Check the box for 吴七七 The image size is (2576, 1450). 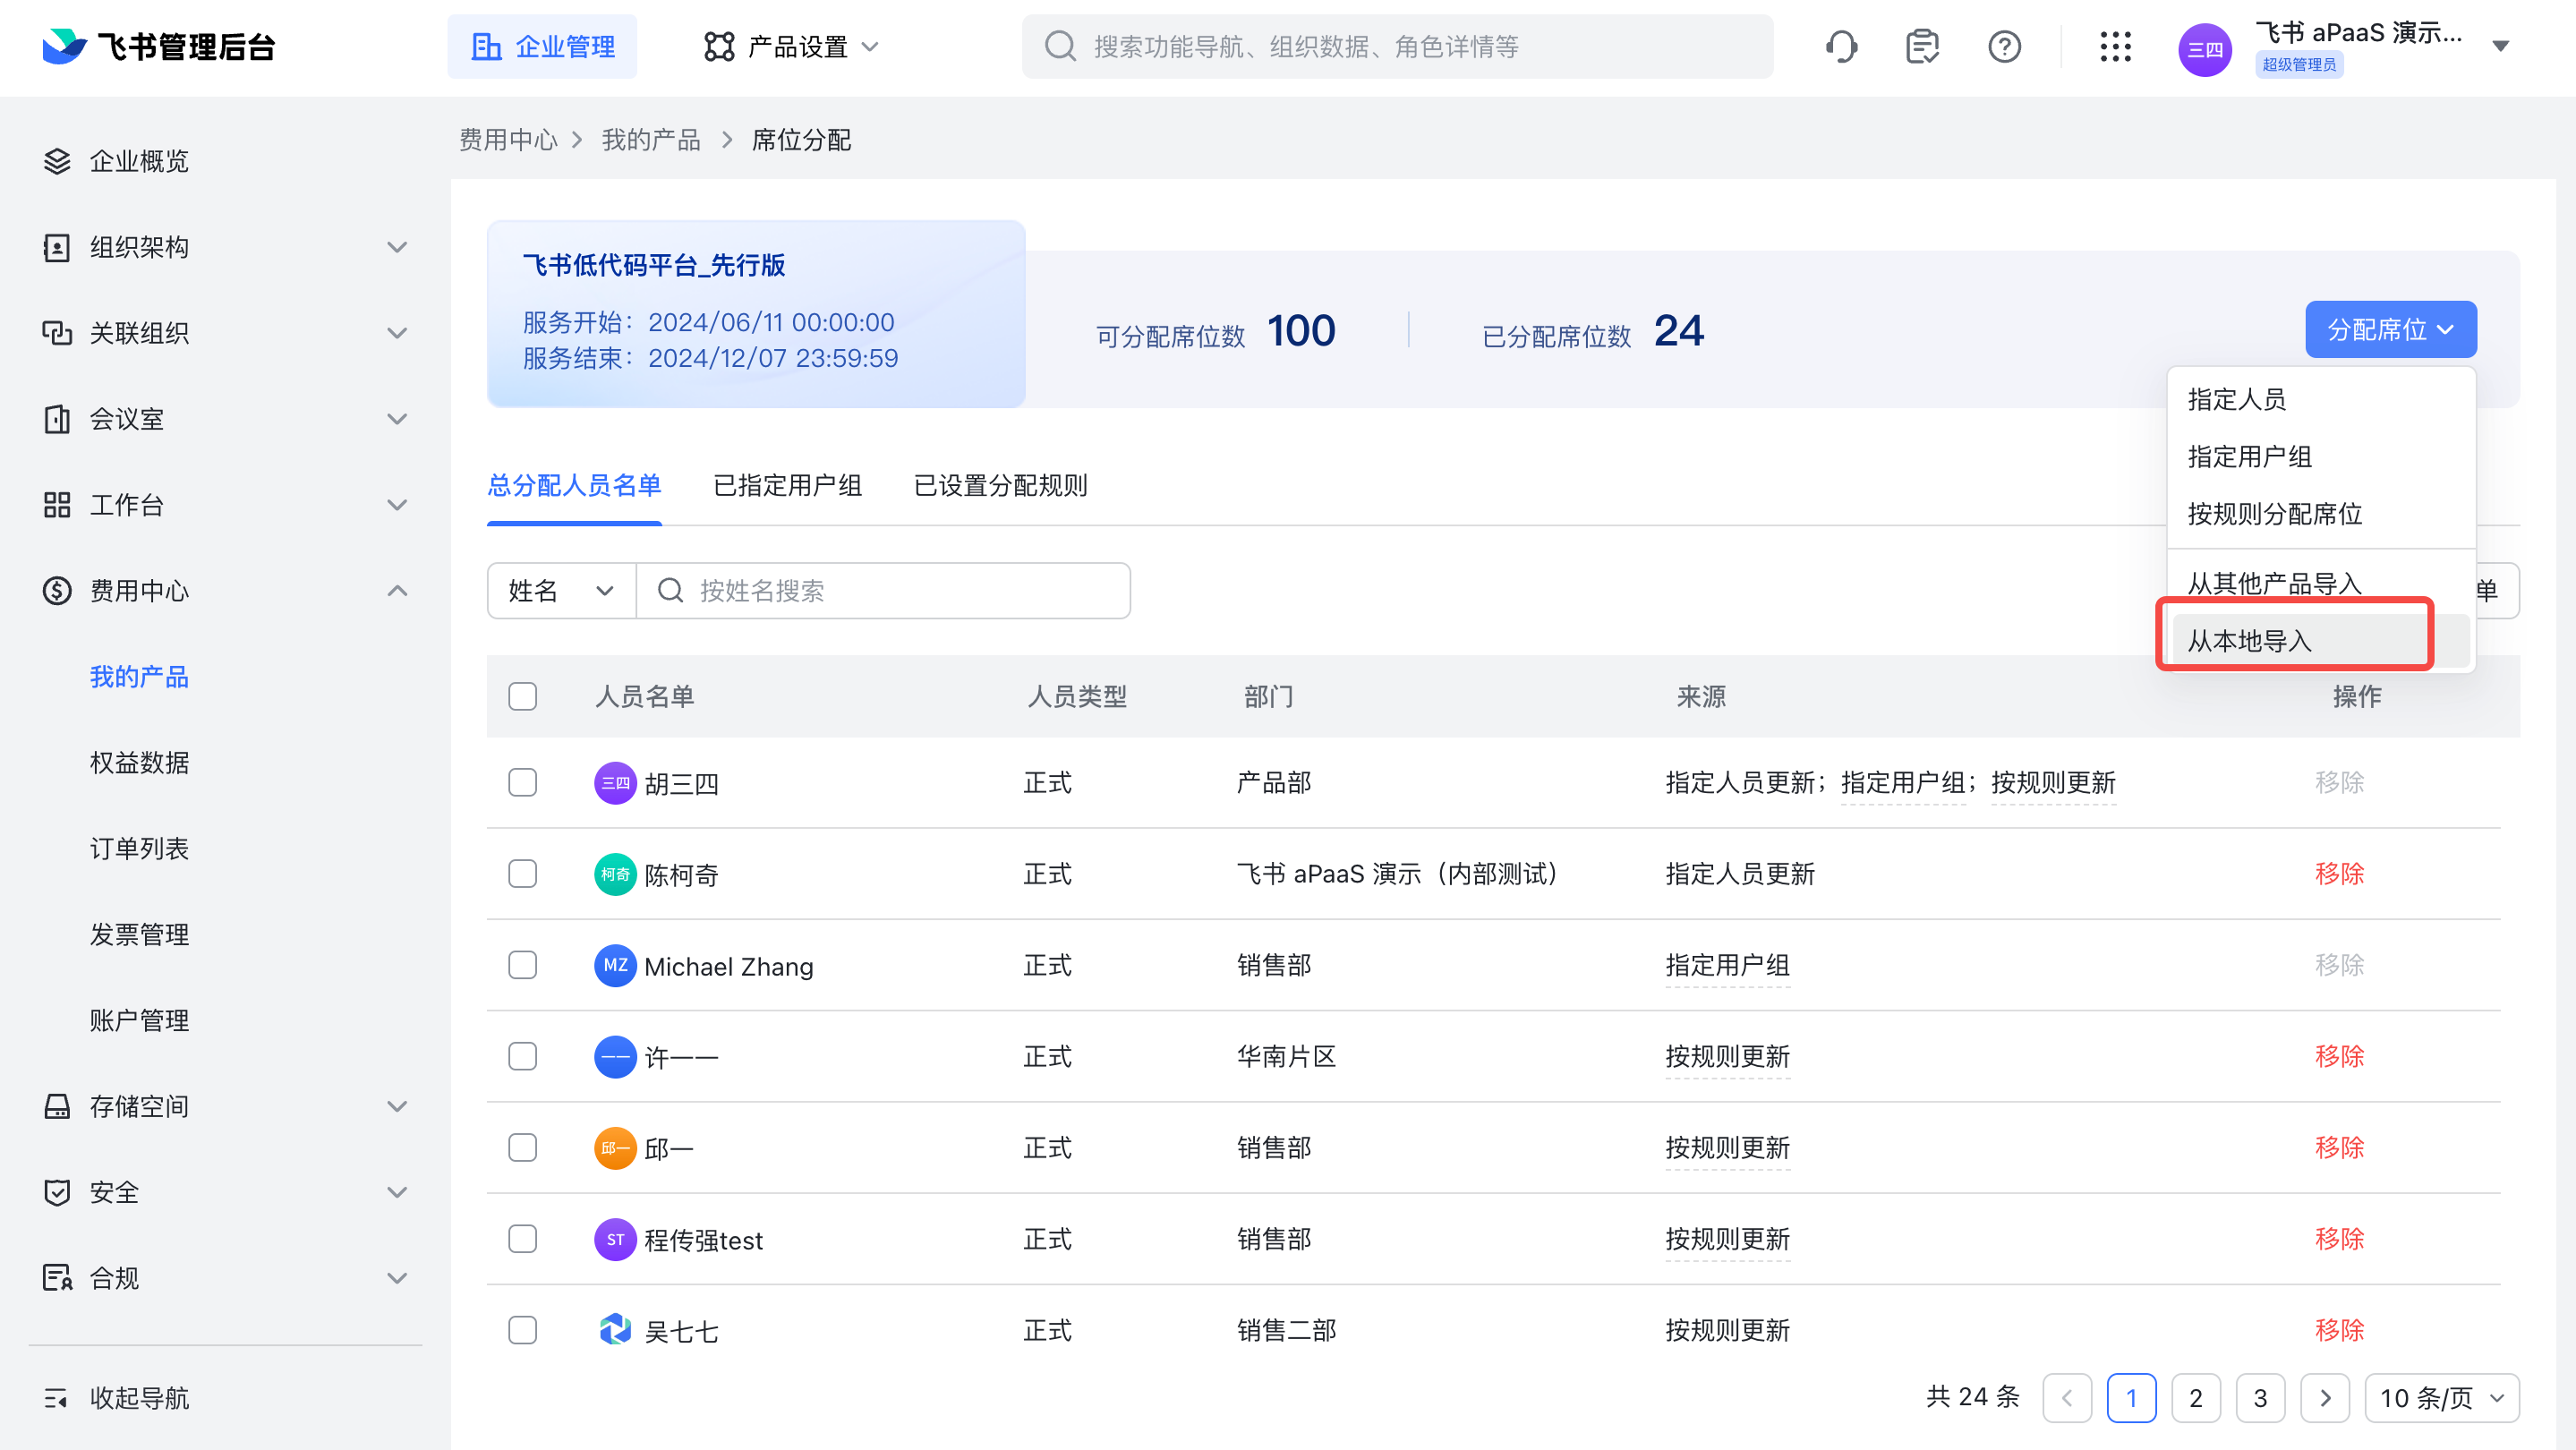(522, 1330)
